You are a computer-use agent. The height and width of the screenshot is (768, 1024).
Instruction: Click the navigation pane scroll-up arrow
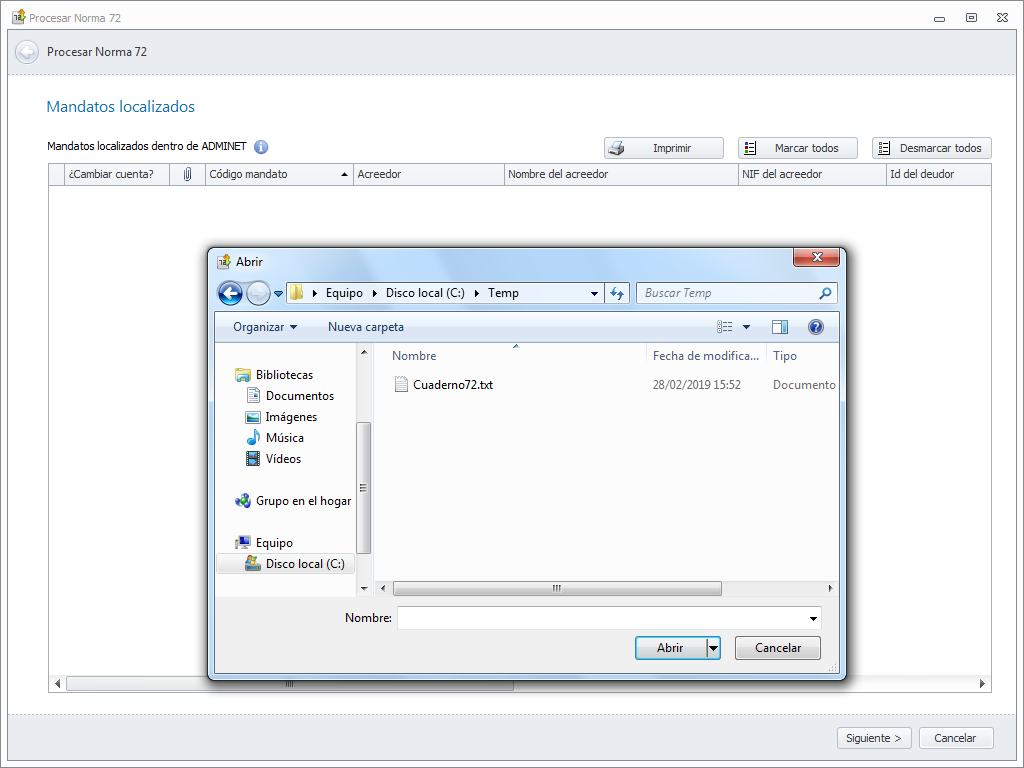364,353
